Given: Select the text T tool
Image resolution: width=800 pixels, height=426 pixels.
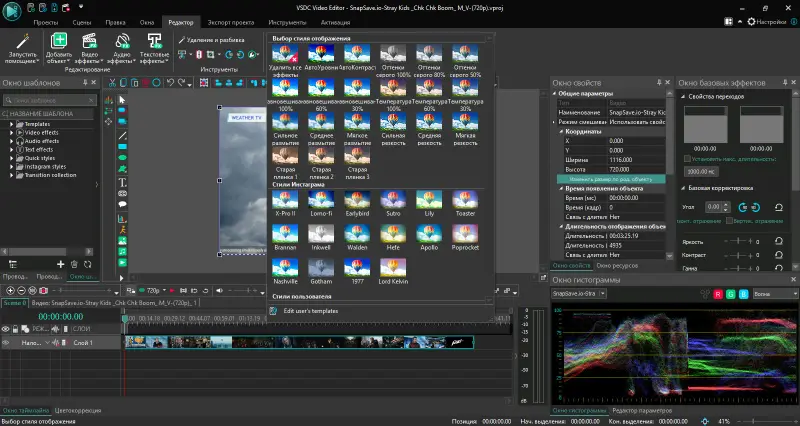Looking at the screenshot, I should [122, 182].
